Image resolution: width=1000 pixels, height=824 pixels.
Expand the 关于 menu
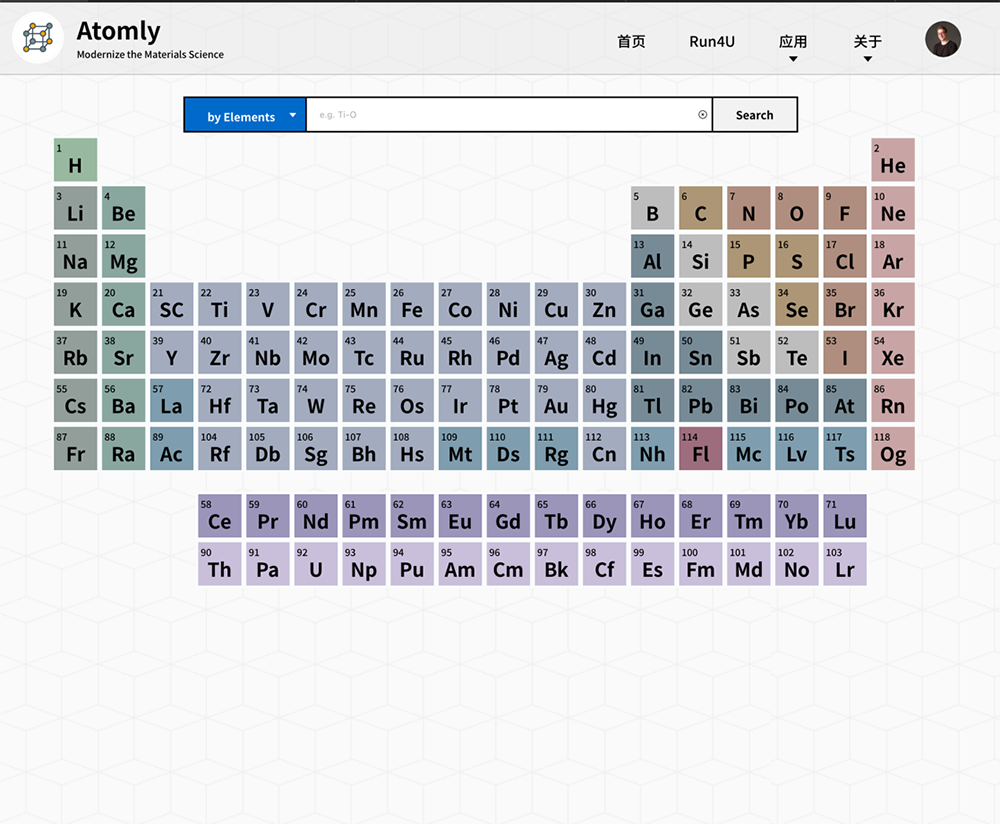click(x=867, y=43)
